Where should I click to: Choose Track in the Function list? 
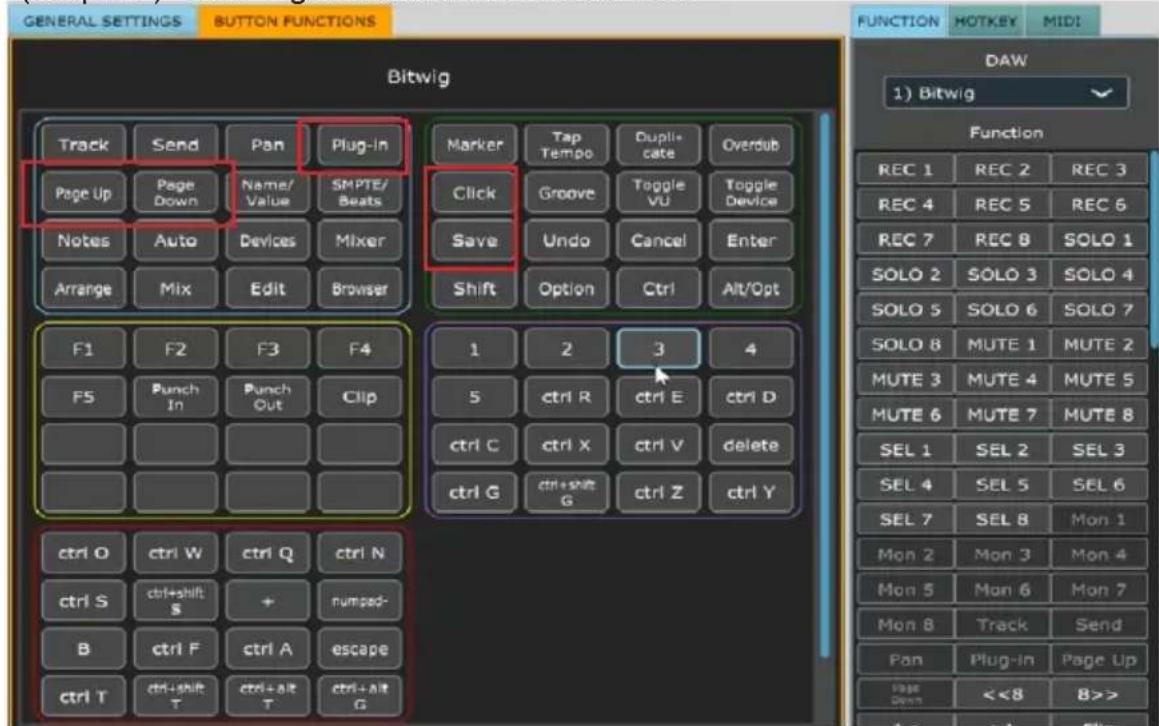[x=1002, y=625]
